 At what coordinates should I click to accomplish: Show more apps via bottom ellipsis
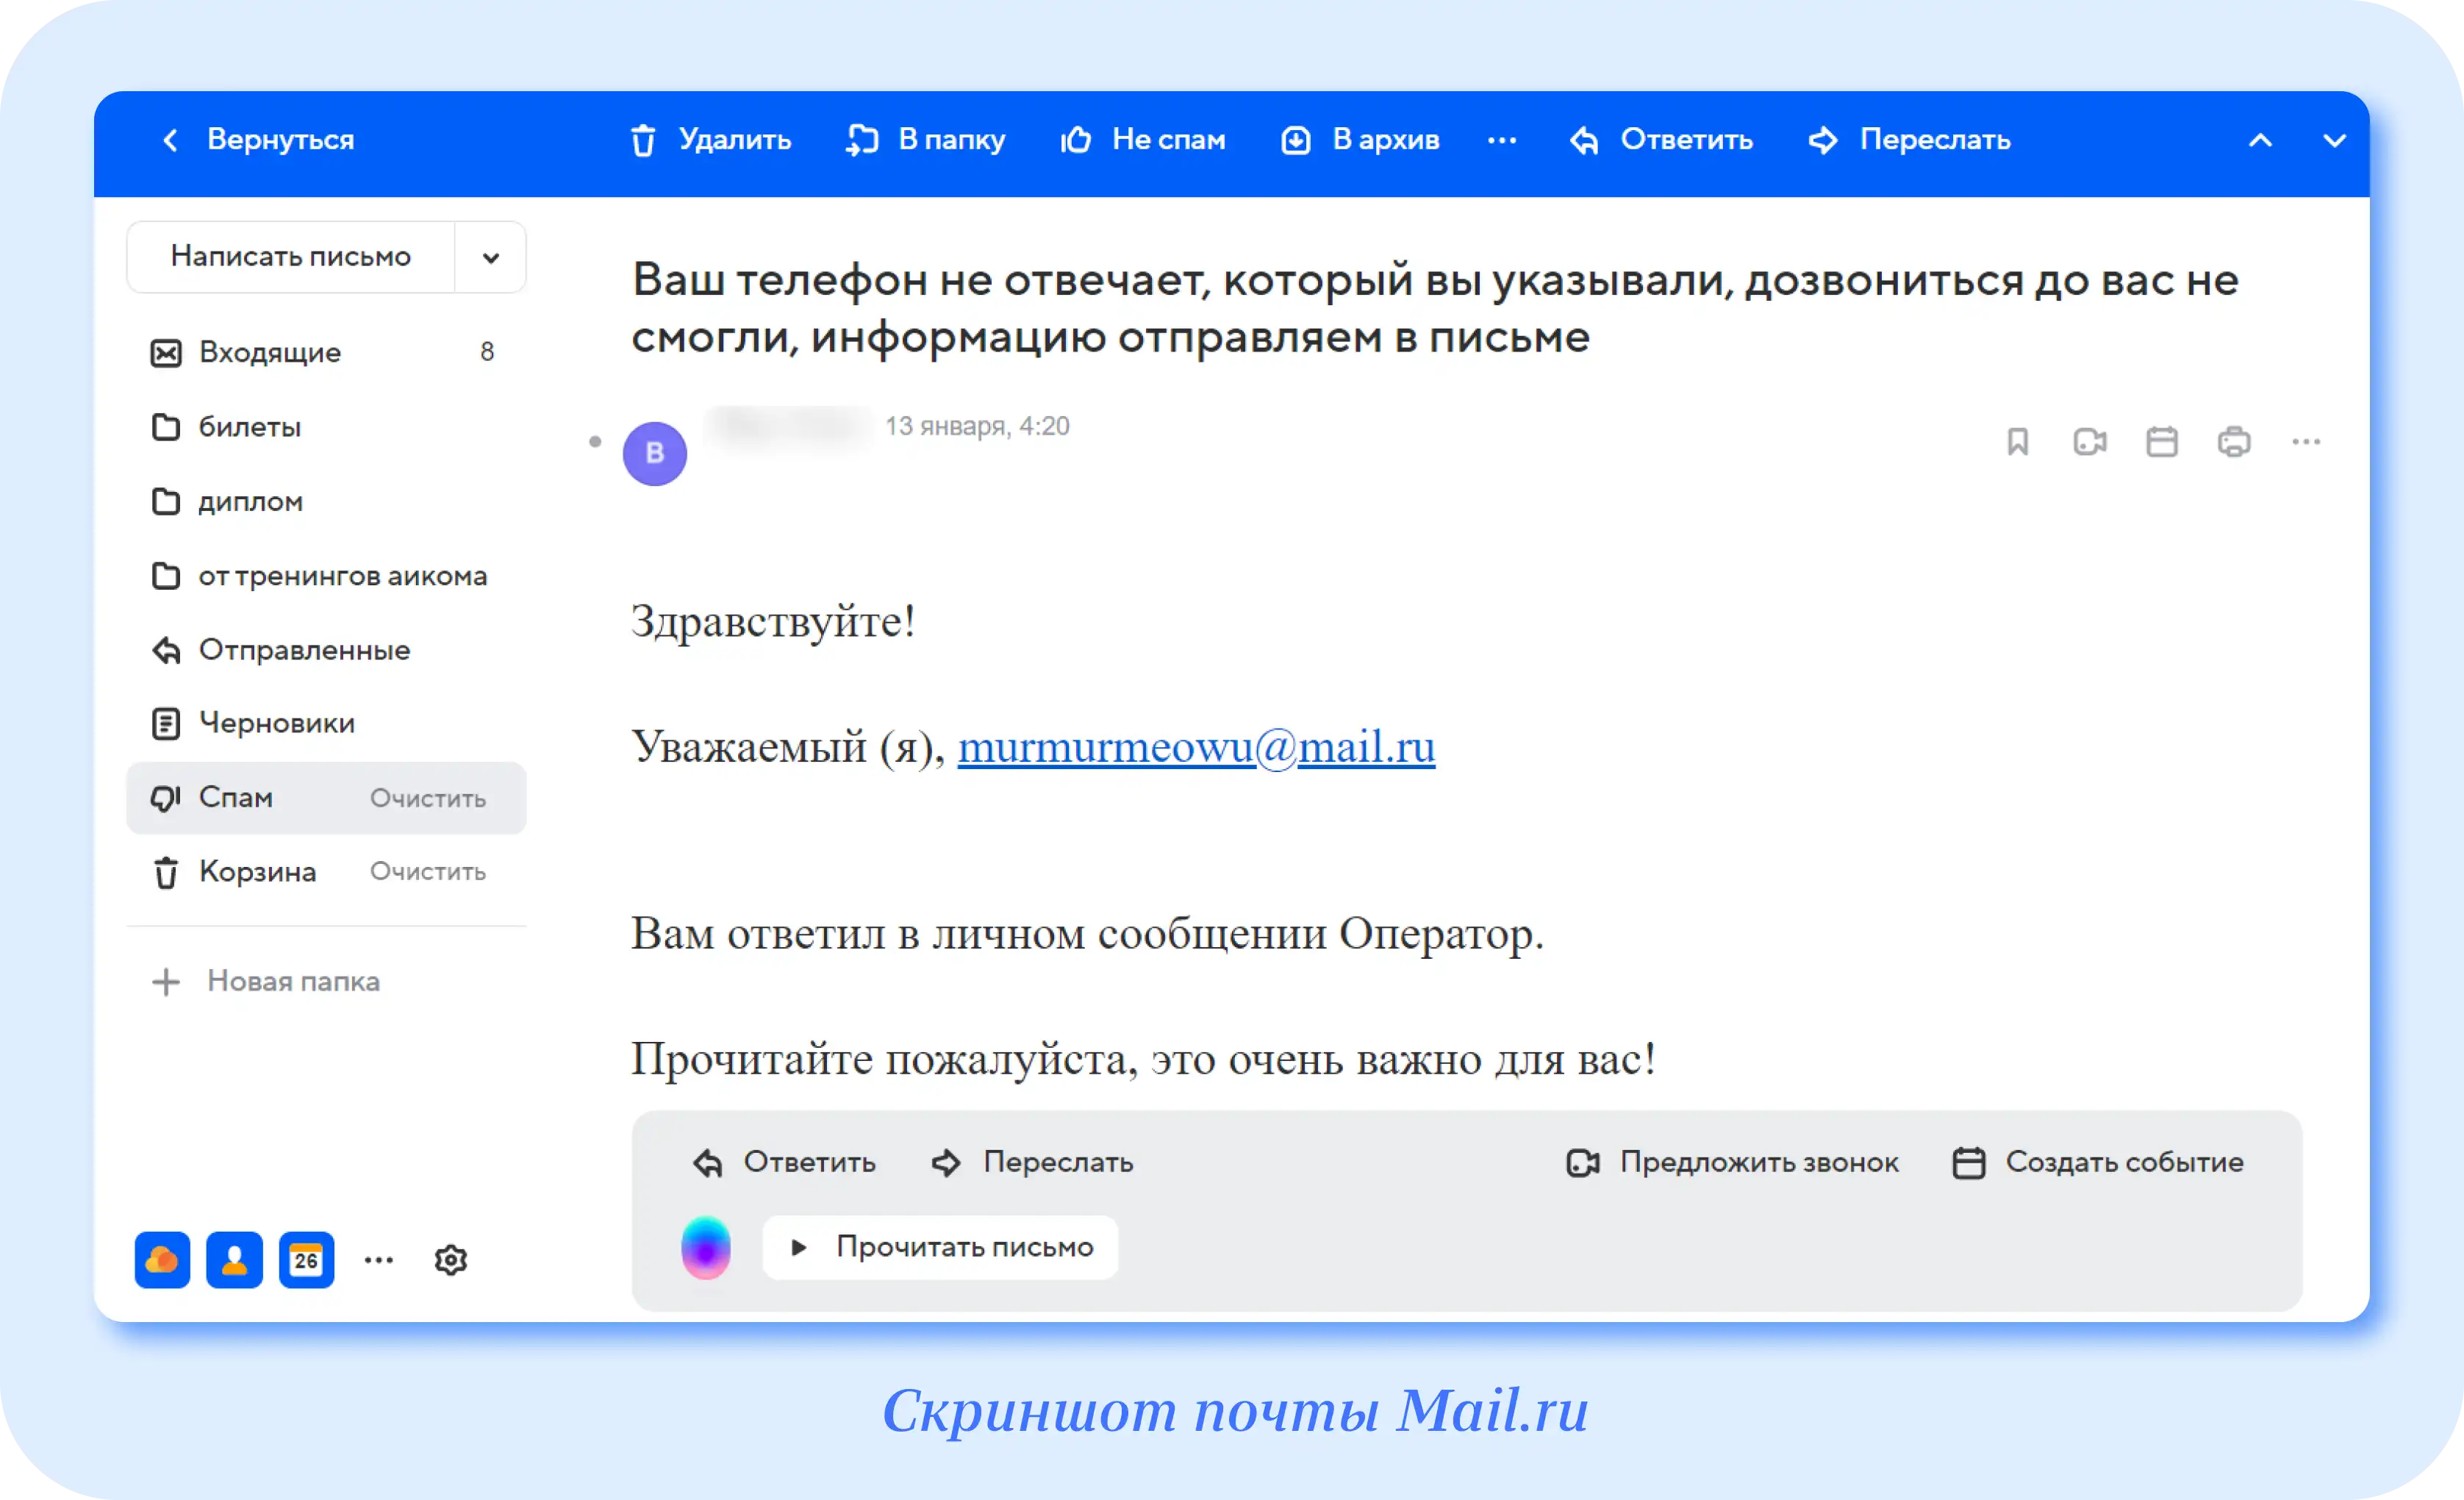[379, 1260]
